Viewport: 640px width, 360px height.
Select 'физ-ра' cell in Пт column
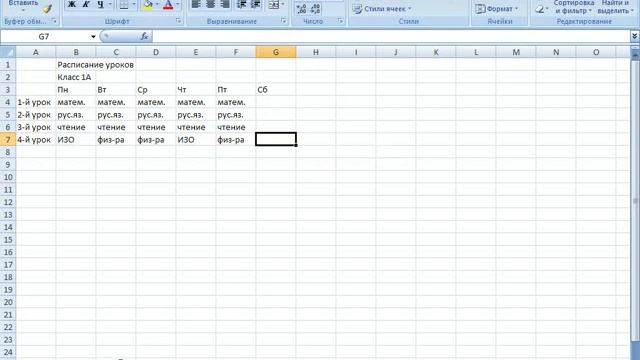pos(236,140)
